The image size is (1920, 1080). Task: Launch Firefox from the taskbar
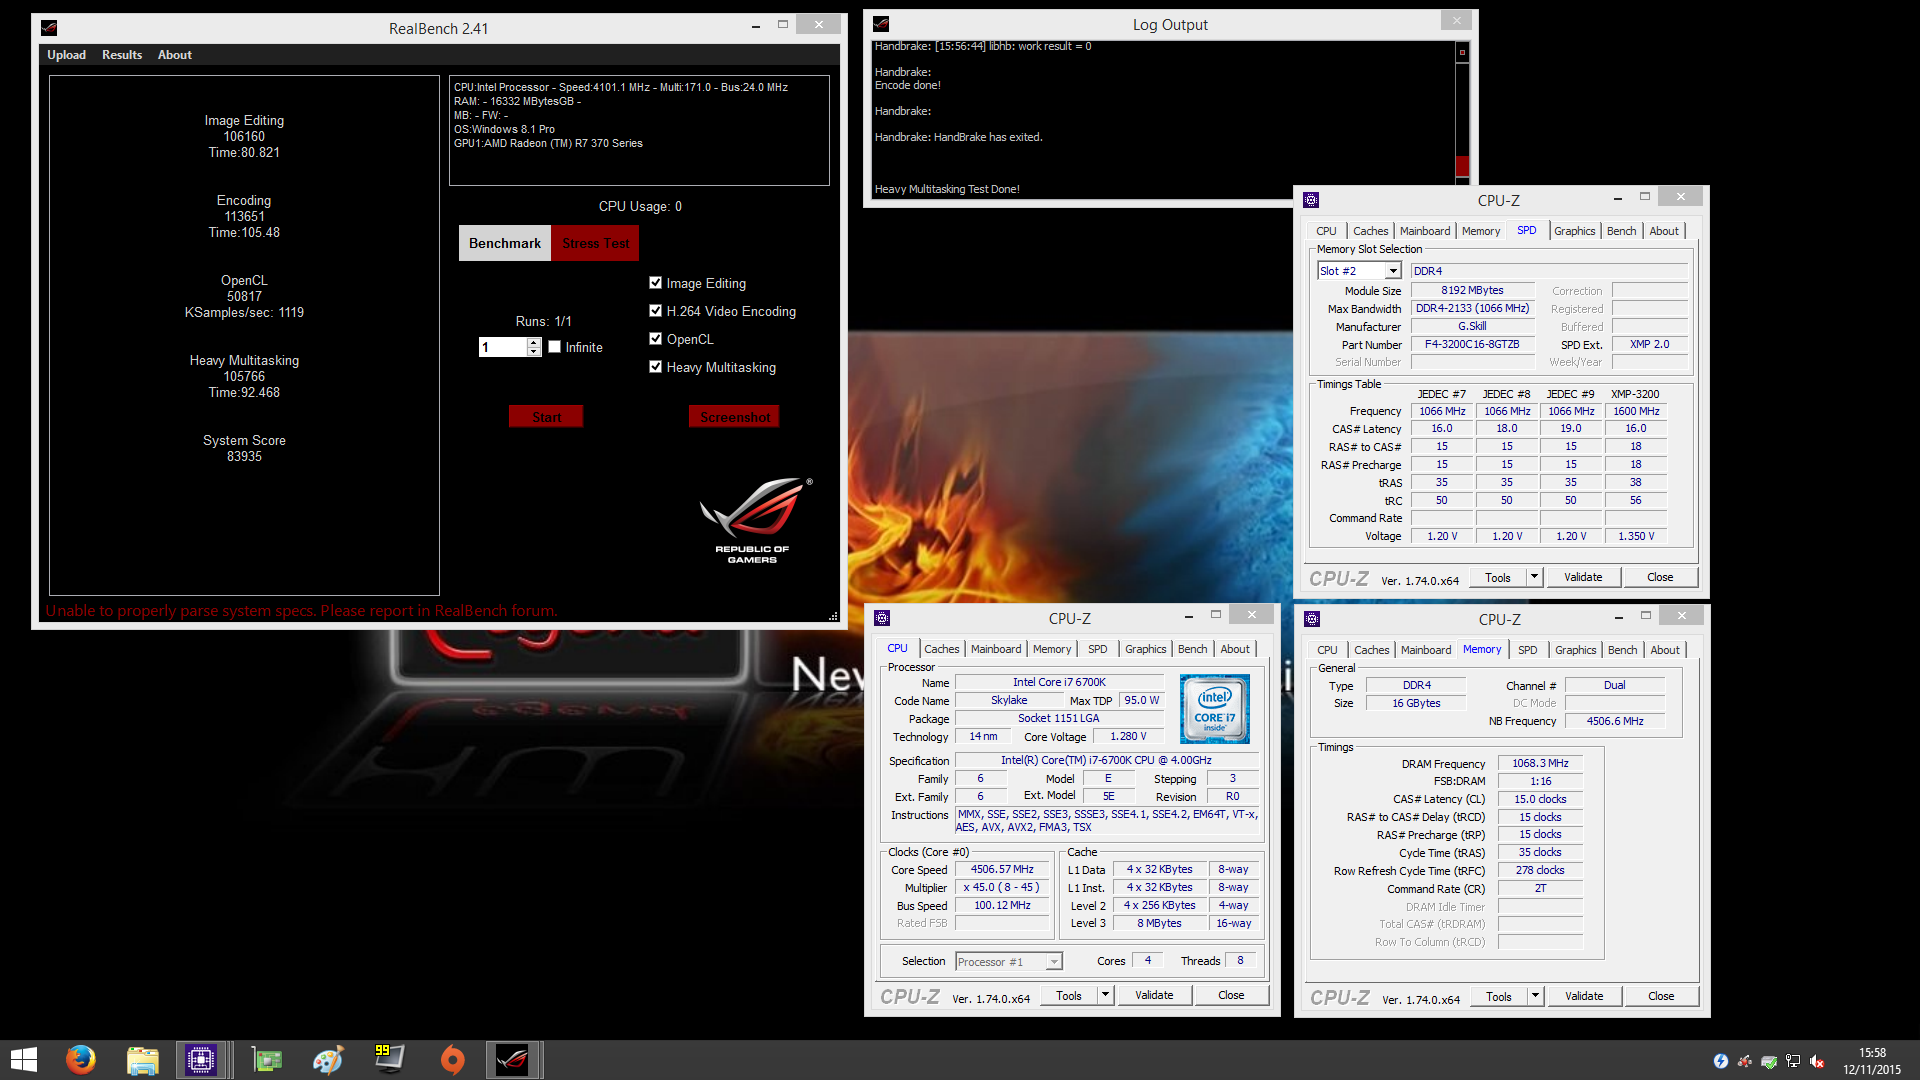coord(81,1059)
